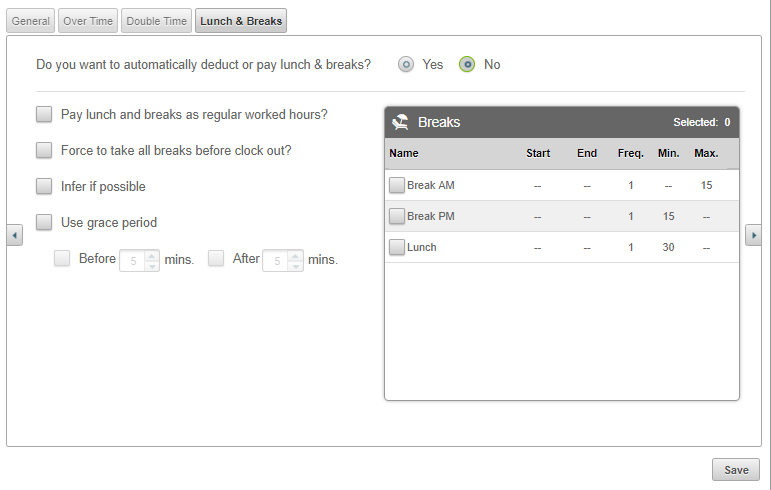The width and height of the screenshot is (771, 490).
Task: Select the No radio button
Action: click(467, 64)
